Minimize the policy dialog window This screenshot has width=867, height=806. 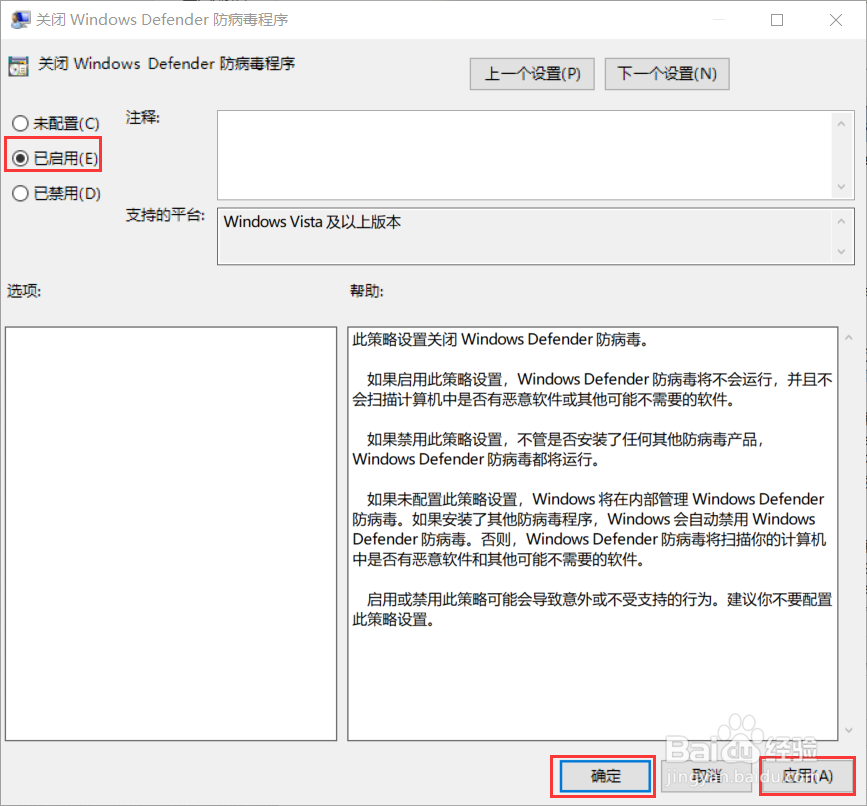pos(719,20)
